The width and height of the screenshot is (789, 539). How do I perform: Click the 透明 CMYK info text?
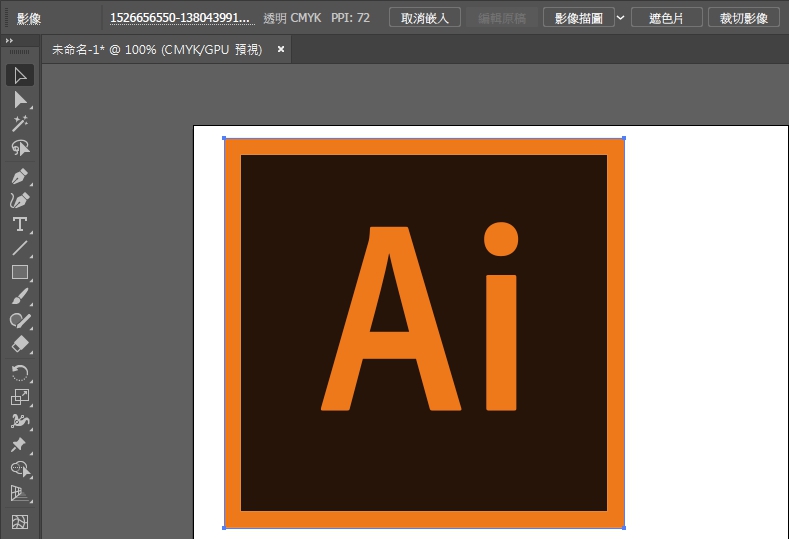point(292,18)
